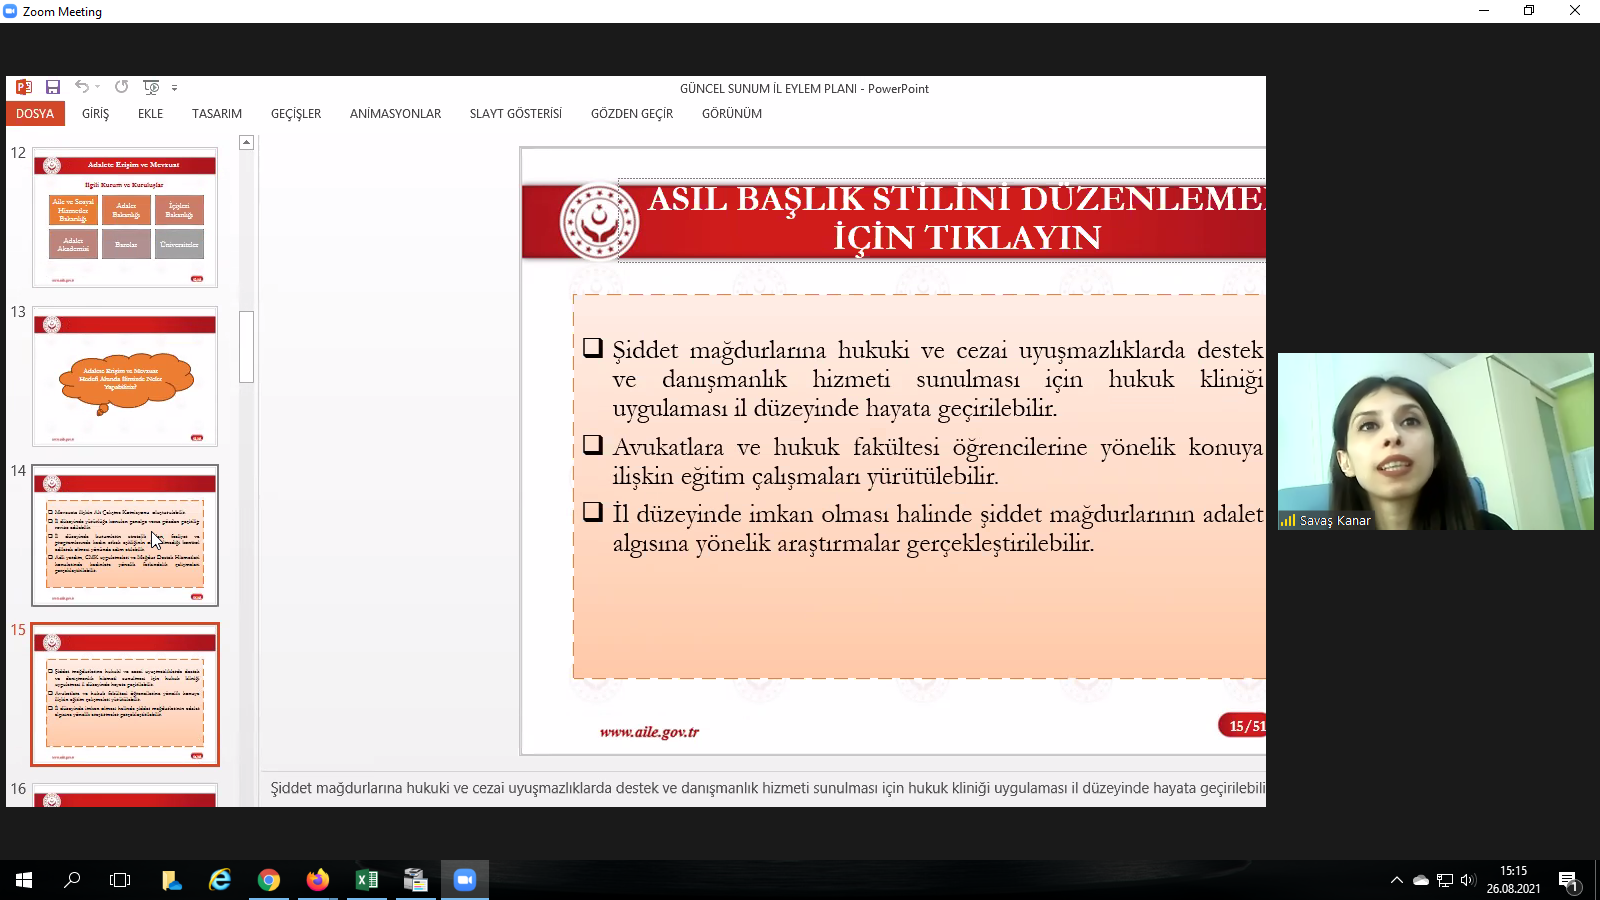
Task: Click the Zoom Meeting window title icon
Action: [x=11, y=12]
